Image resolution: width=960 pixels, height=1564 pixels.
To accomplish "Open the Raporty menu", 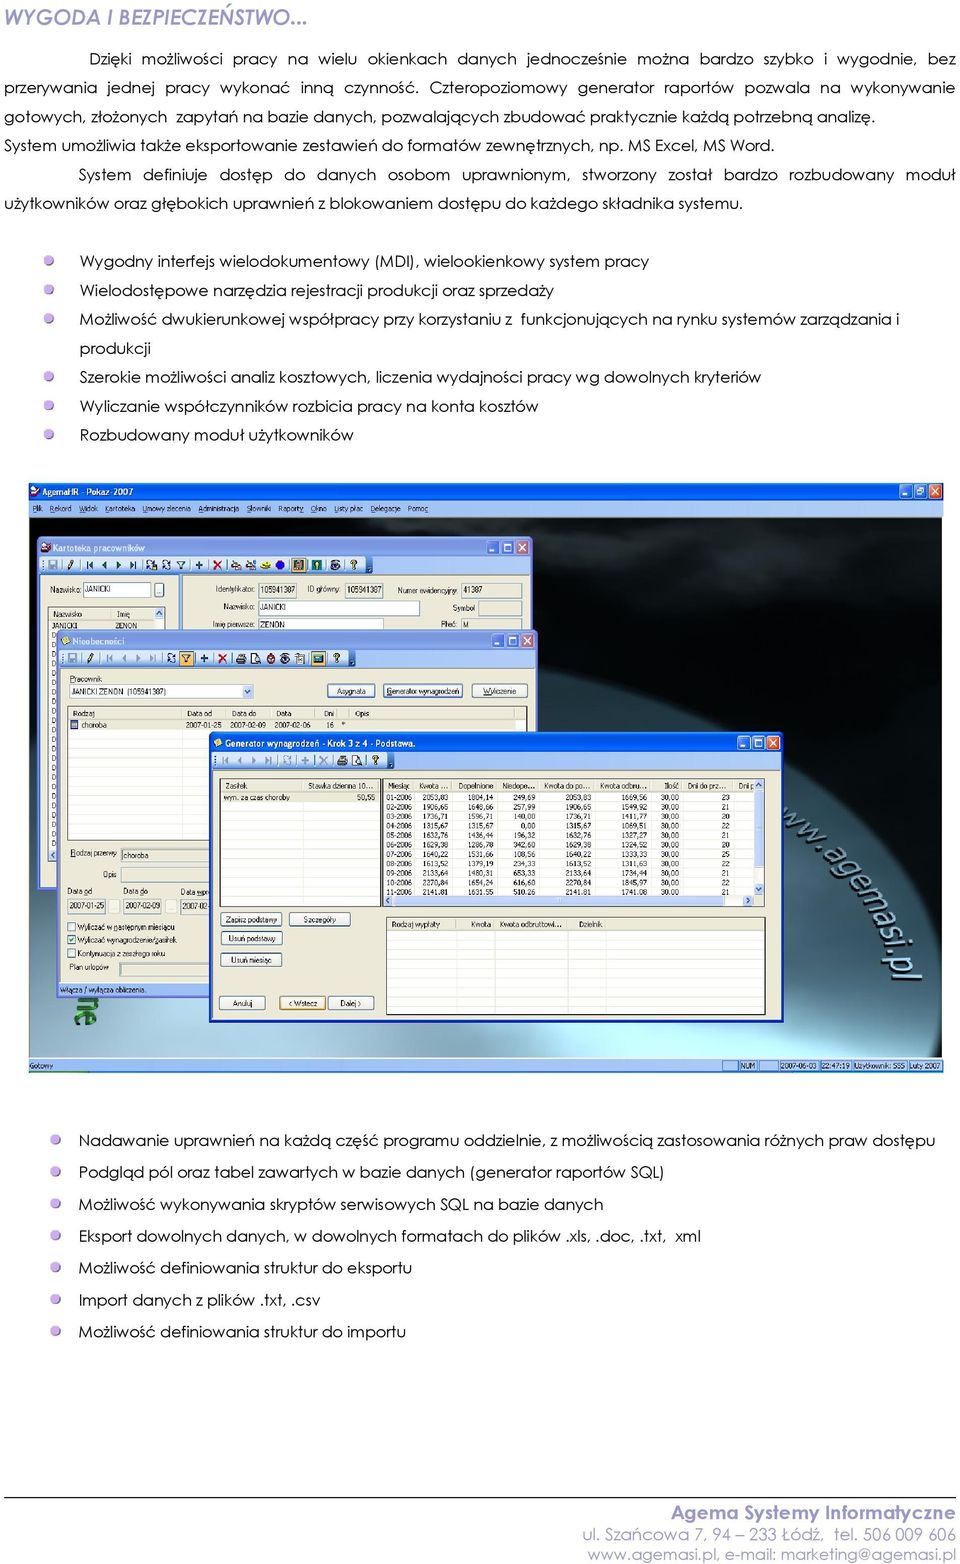I will tap(291, 508).
